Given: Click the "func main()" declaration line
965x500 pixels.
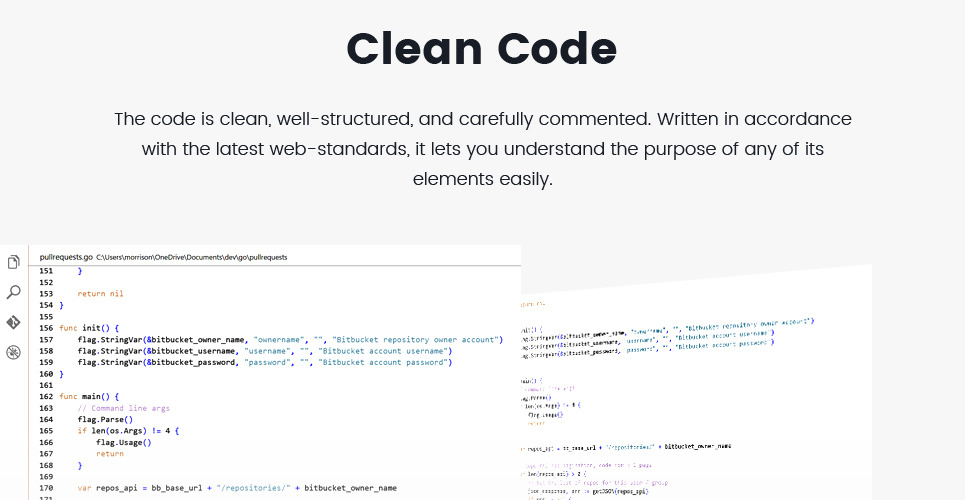Looking at the screenshot, I should click(89, 397).
